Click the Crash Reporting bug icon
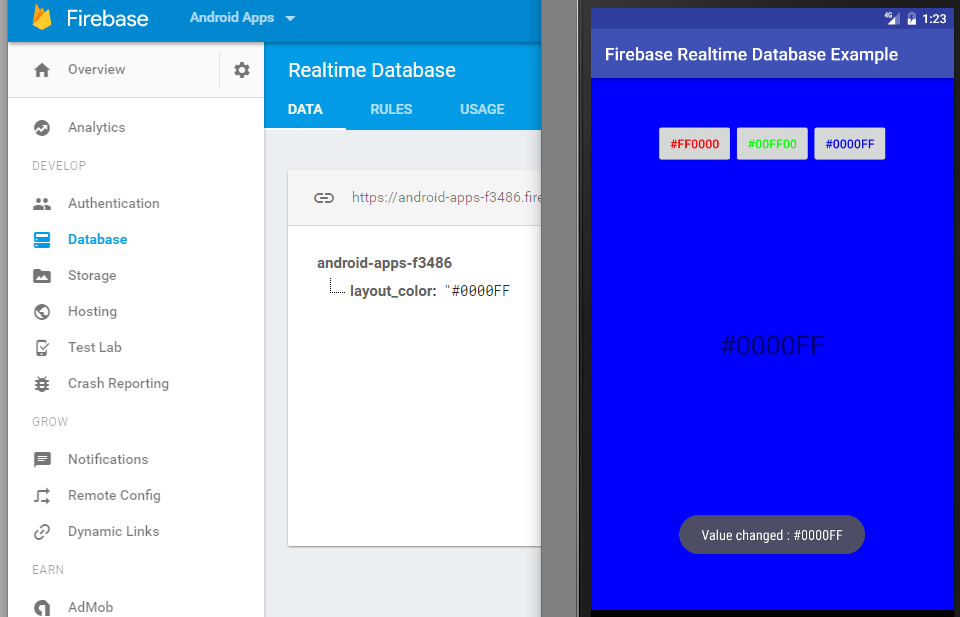 pos(42,384)
